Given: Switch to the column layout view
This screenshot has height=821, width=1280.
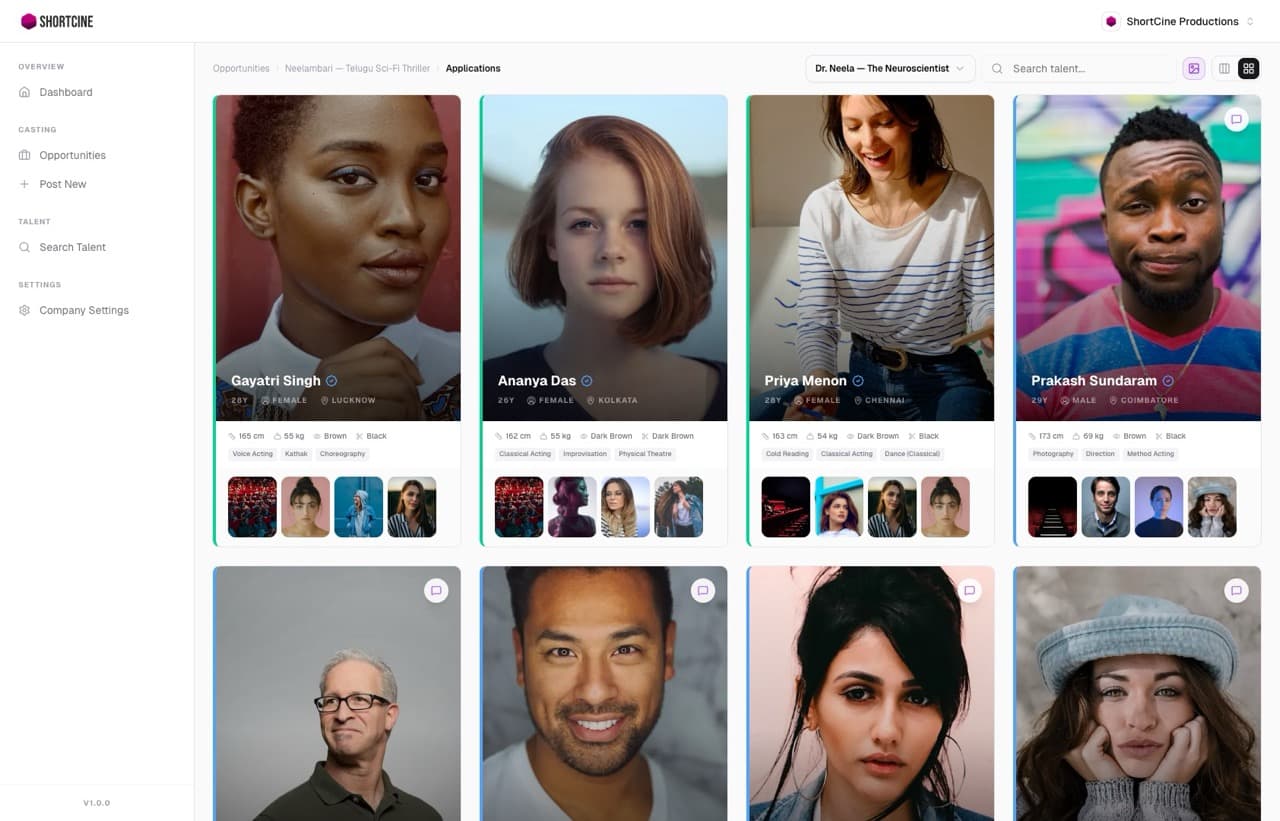Looking at the screenshot, I should click(1224, 69).
